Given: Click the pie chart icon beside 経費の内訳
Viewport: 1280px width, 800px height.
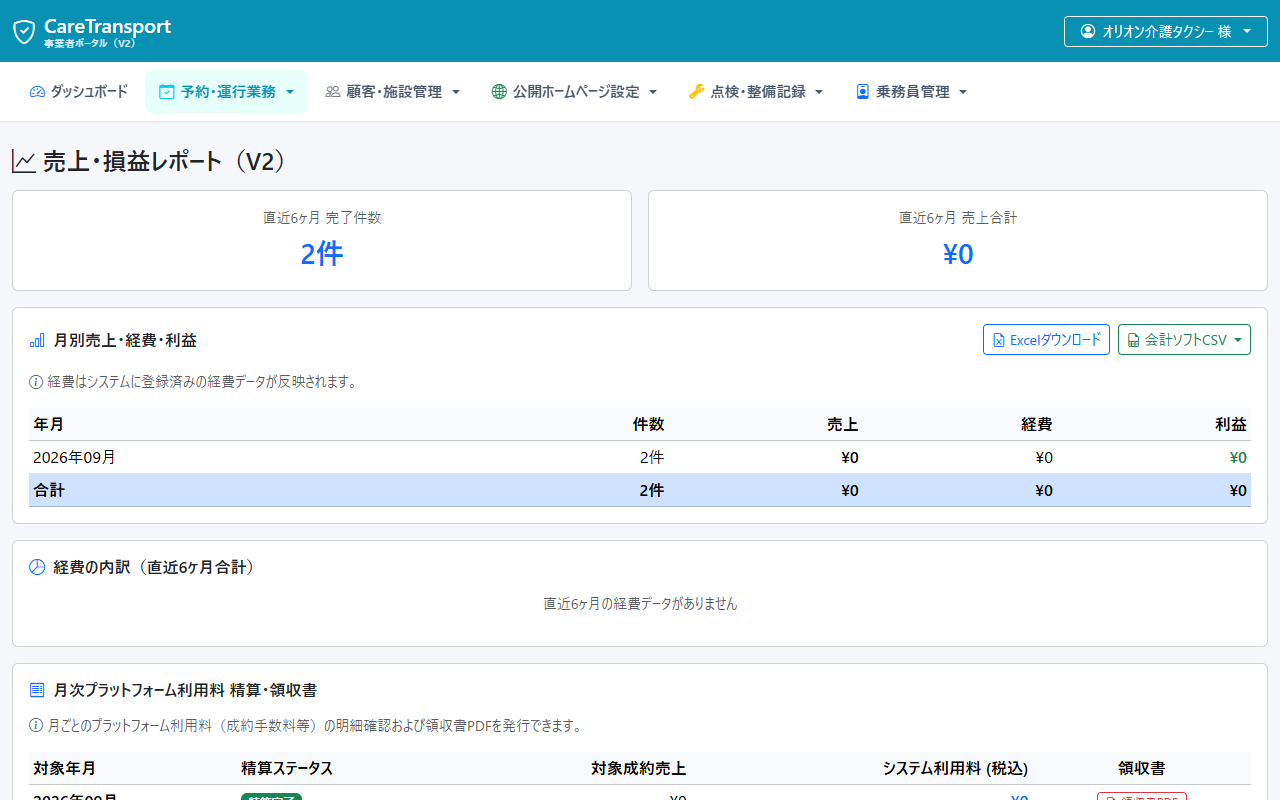Looking at the screenshot, I should click(37, 567).
